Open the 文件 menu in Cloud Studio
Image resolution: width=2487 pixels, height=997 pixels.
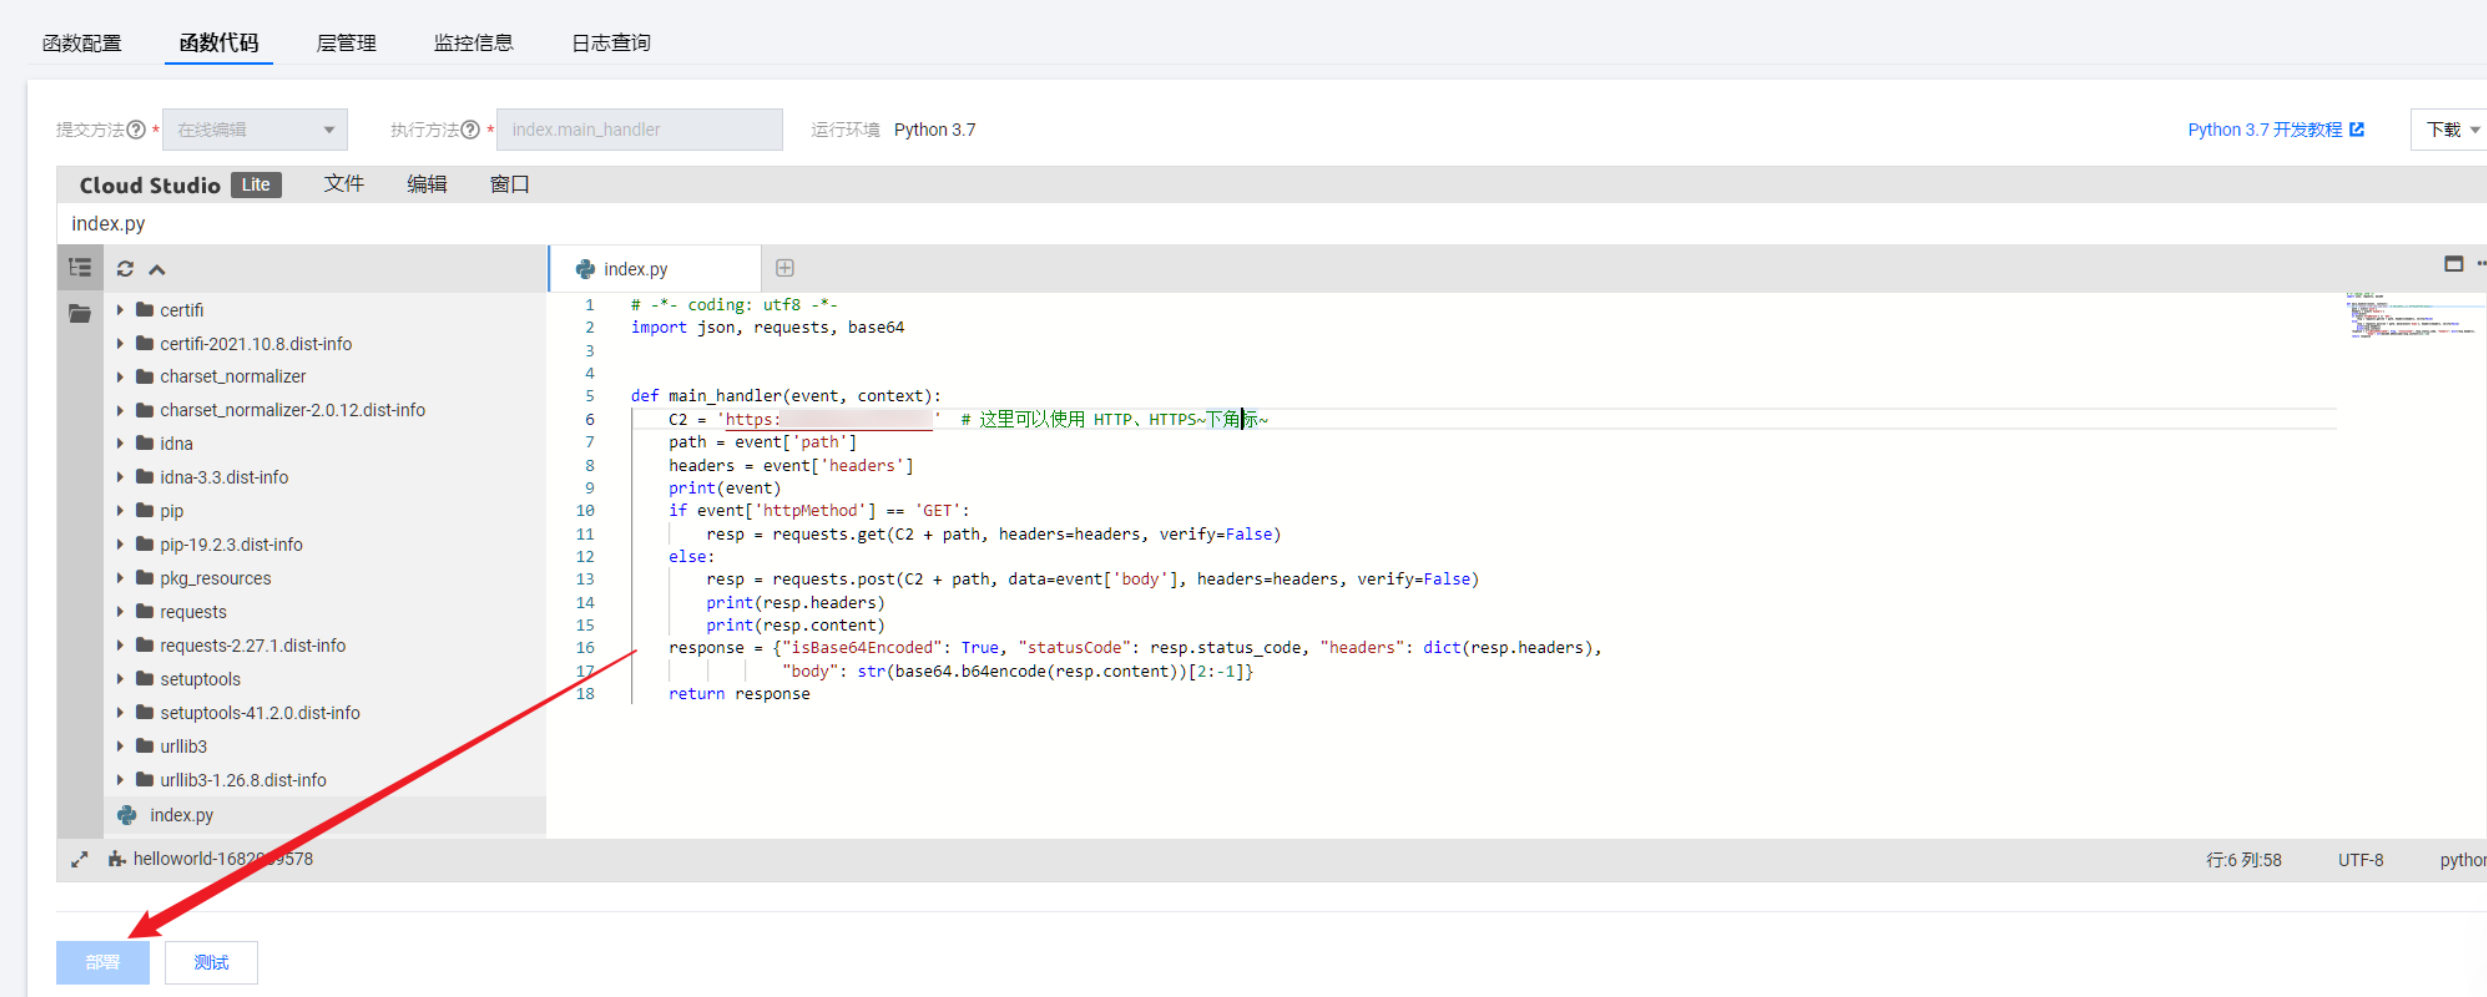[344, 185]
